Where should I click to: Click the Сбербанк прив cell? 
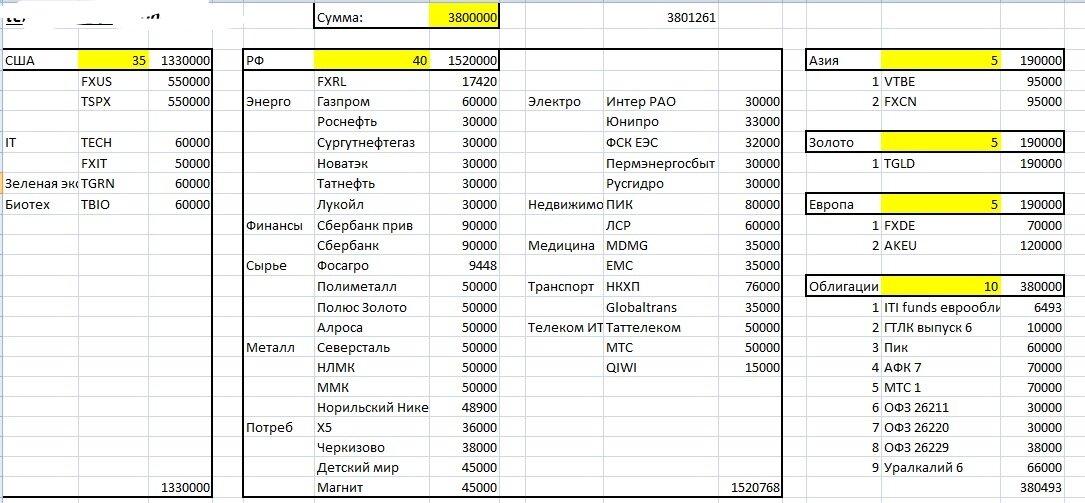pyautogui.click(x=372, y=225)
